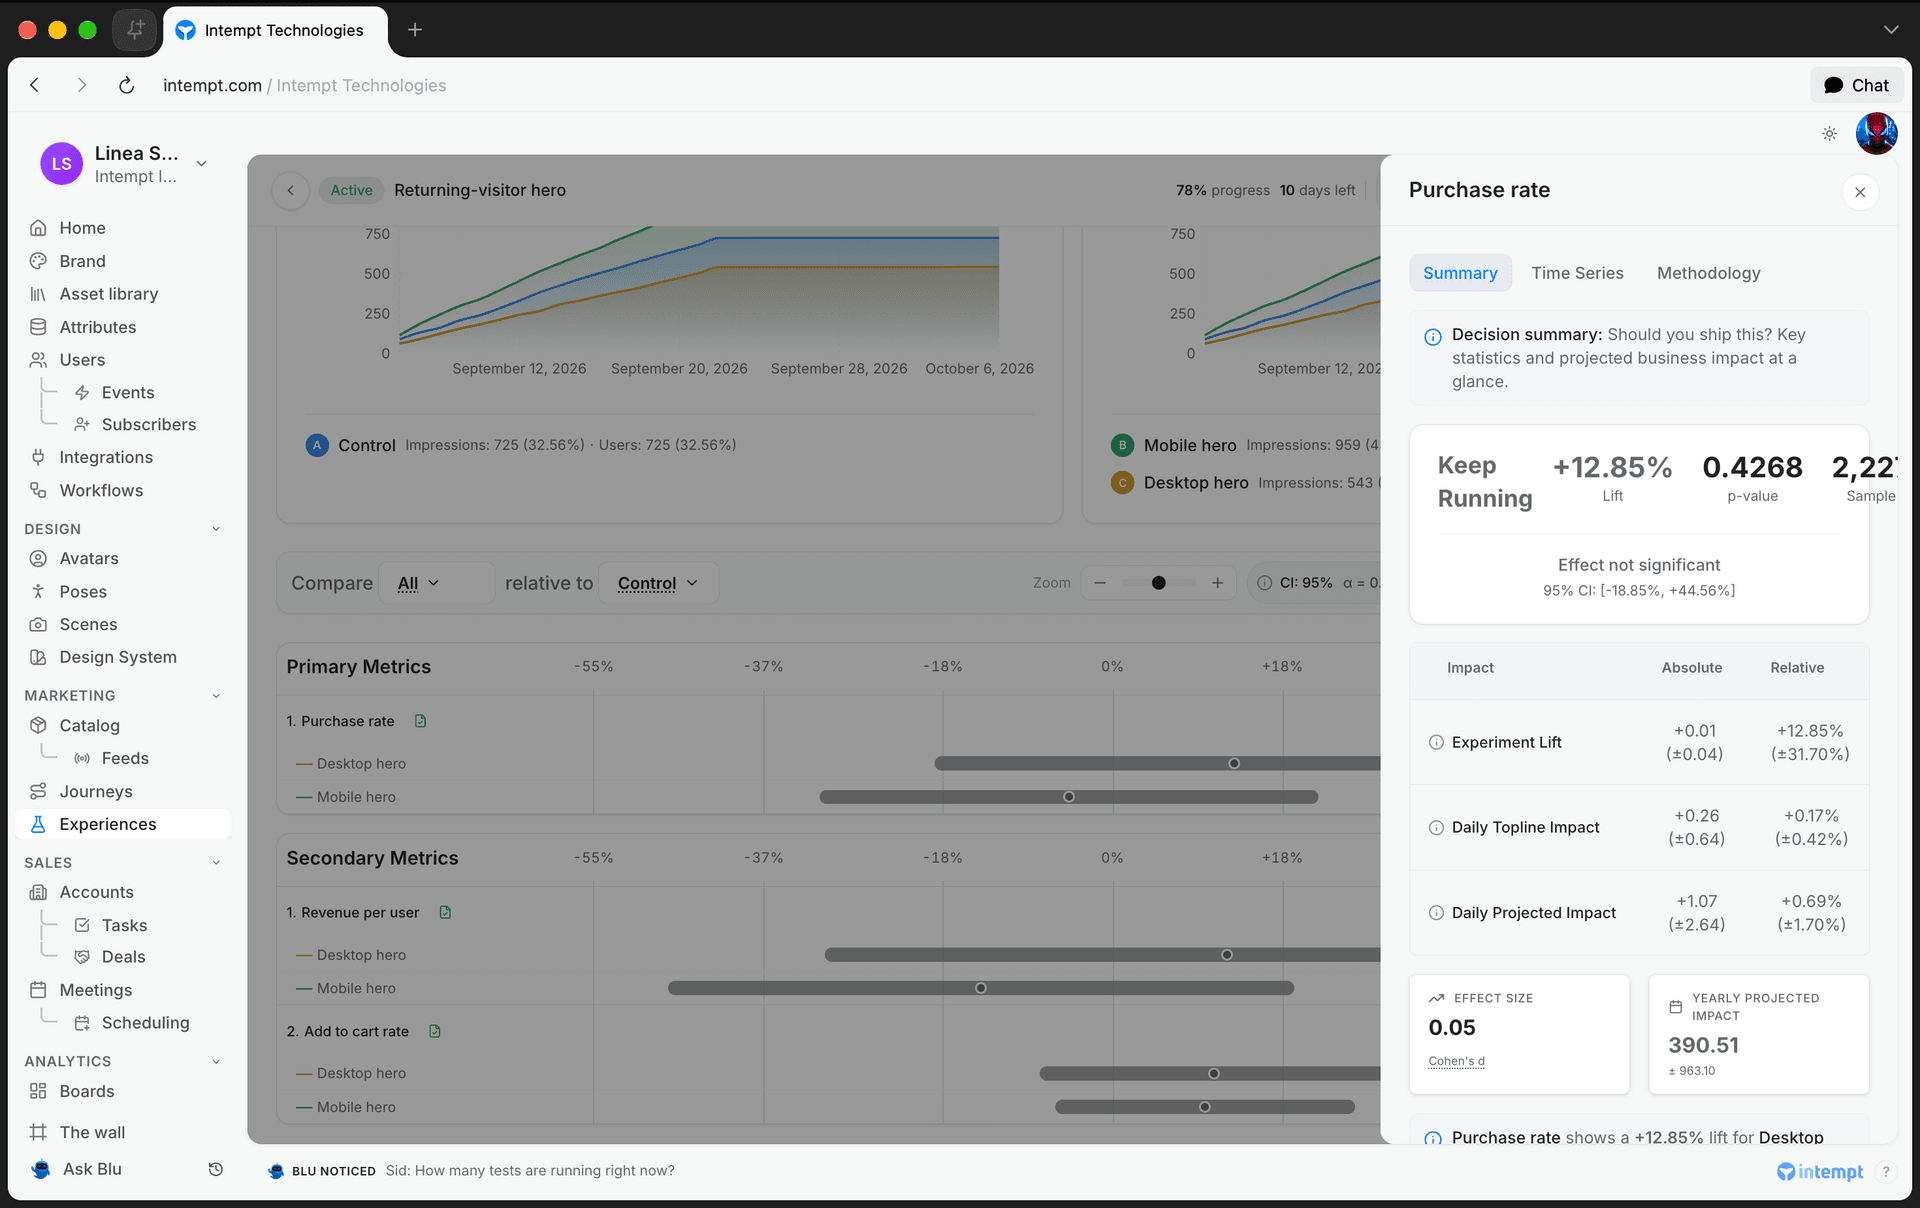The image size is (1920, 1208).
Task: Open a new browser tab
Action: 415,30
